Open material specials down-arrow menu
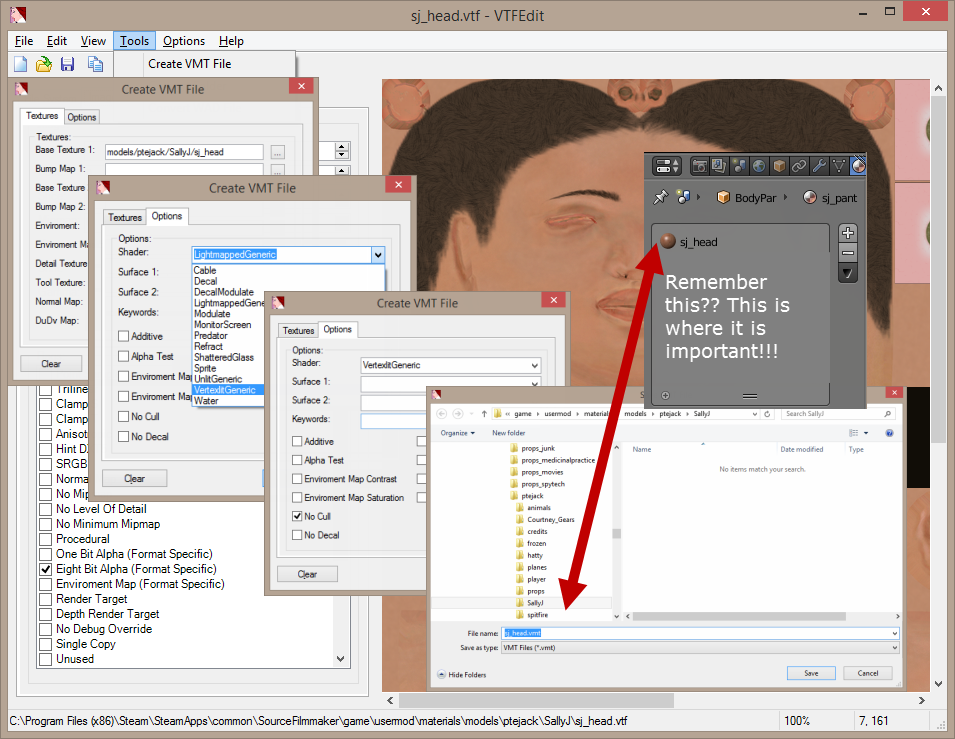This screenshot has width=955, height=739. click(848, 274)
